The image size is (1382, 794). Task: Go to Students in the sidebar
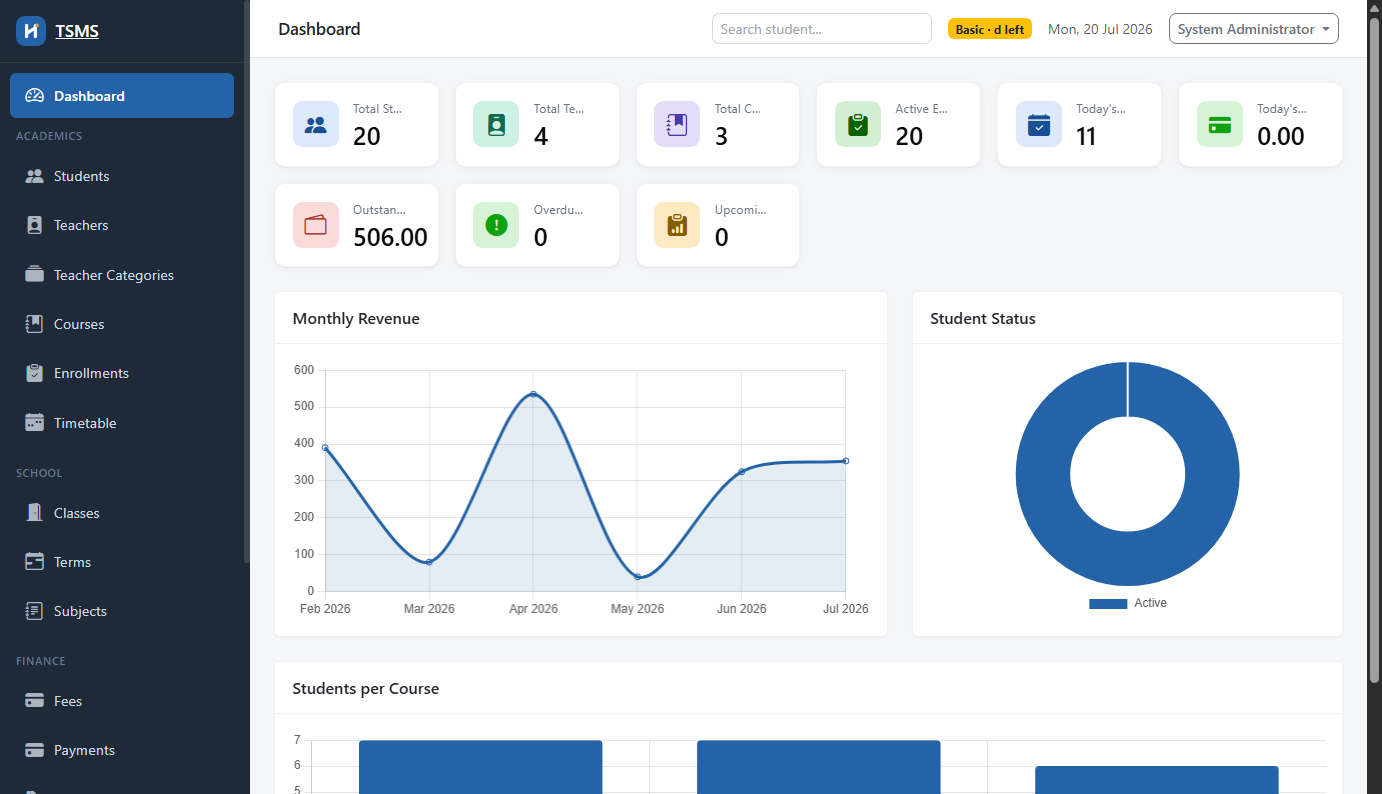(x=122, y=176)
